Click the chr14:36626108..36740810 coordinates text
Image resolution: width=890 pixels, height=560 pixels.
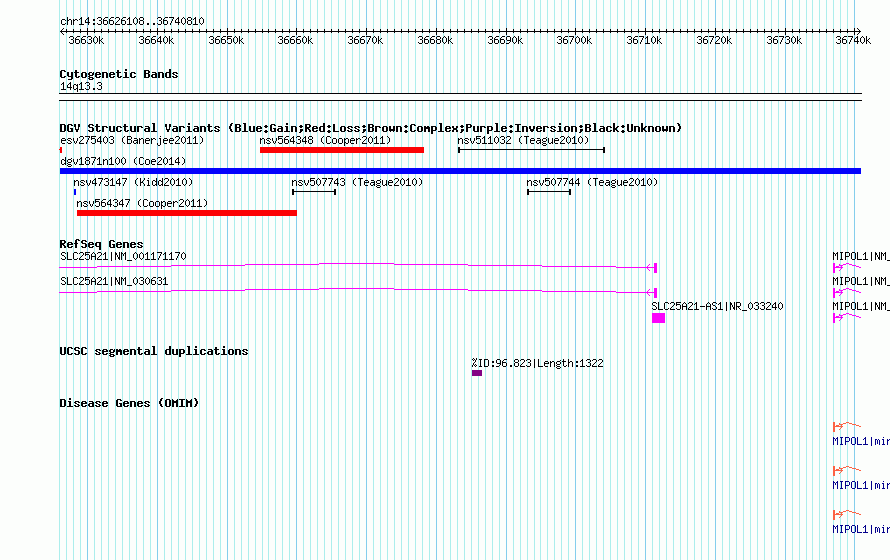[x=132, y=22]
